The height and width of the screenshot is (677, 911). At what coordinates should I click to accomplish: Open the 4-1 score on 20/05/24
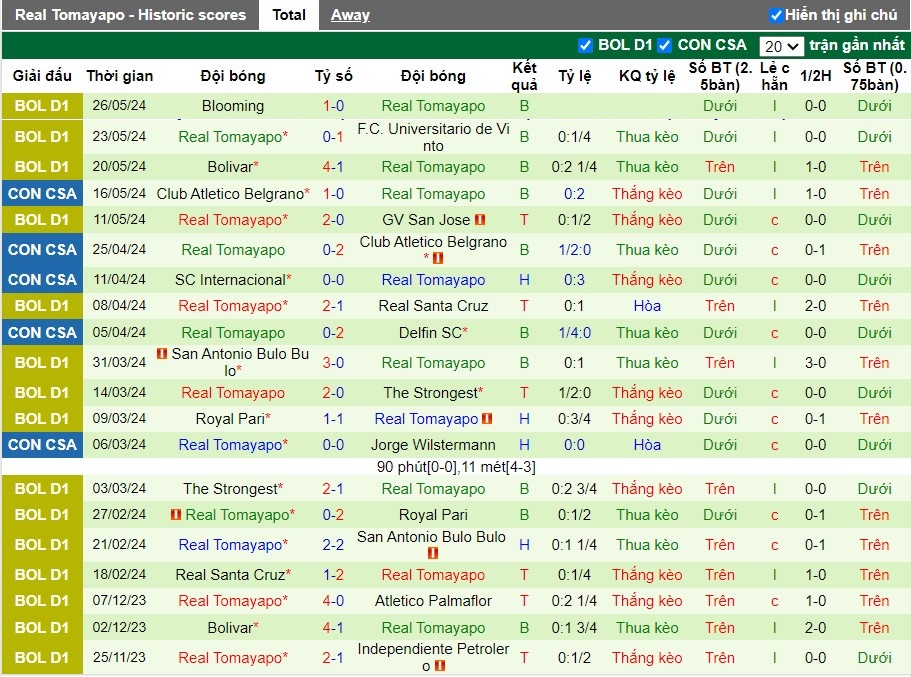click(x=333, y=167)
